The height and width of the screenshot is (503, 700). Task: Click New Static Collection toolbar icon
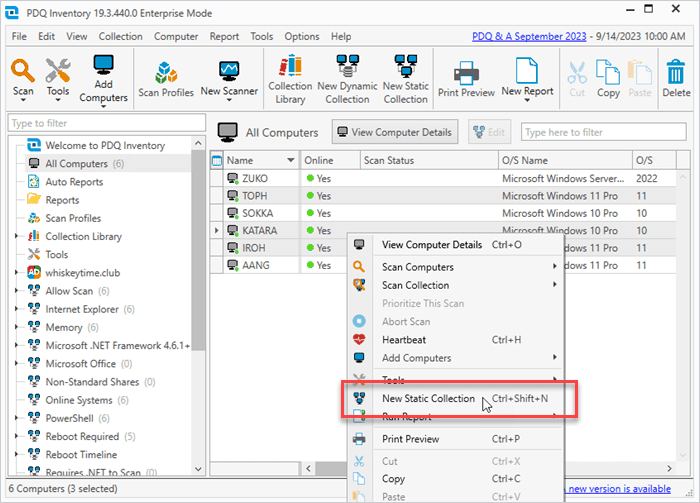[405, 66]
